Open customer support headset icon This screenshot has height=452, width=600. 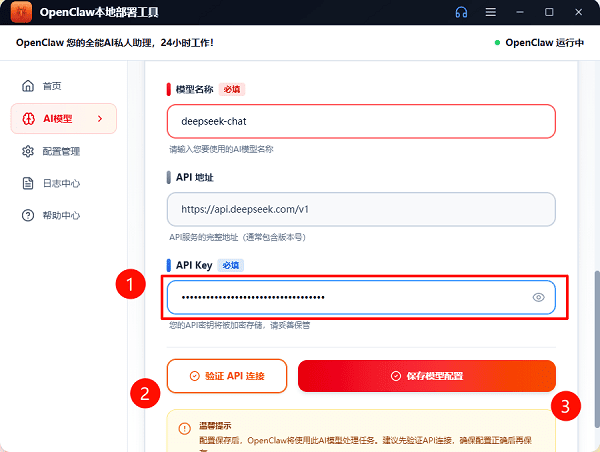coord(461,12)
